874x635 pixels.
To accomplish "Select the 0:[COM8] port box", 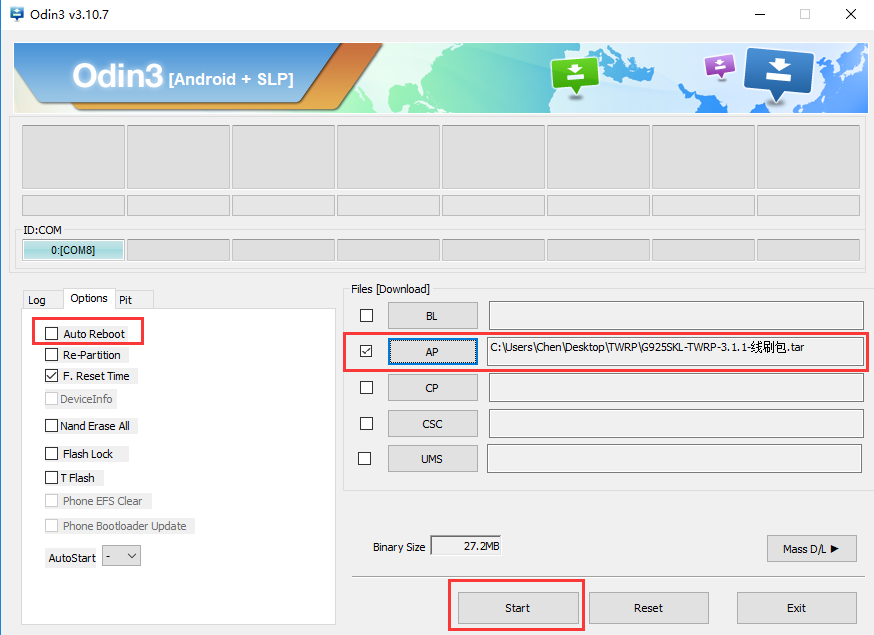I will (73, 250).
